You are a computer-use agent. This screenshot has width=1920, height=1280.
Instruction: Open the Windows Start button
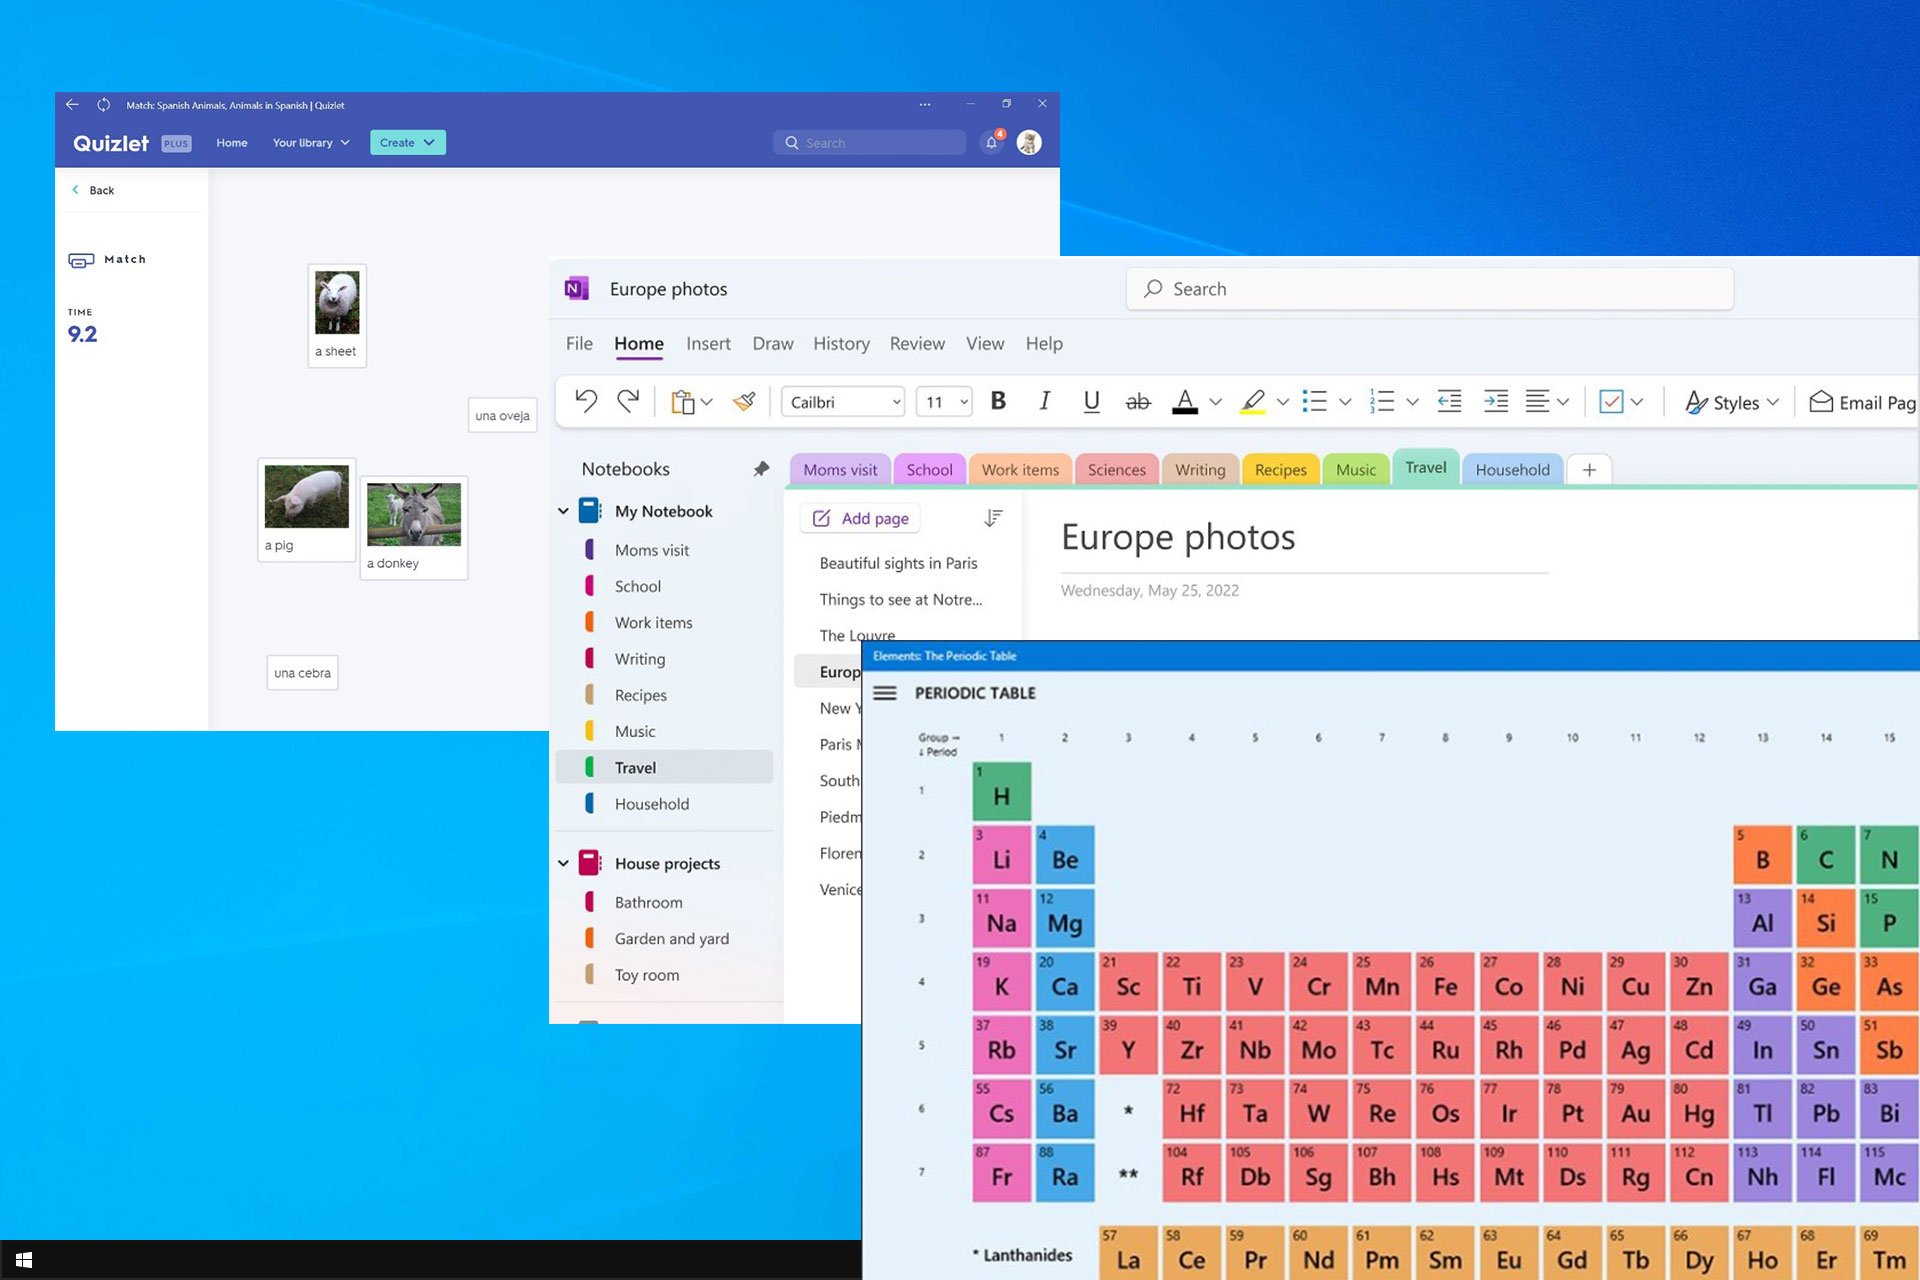tap(24, 1260)
